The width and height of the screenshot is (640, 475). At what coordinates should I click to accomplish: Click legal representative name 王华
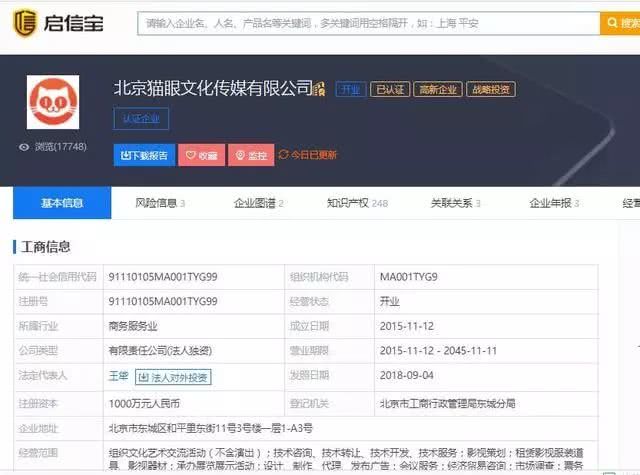[x=118, y=376]
